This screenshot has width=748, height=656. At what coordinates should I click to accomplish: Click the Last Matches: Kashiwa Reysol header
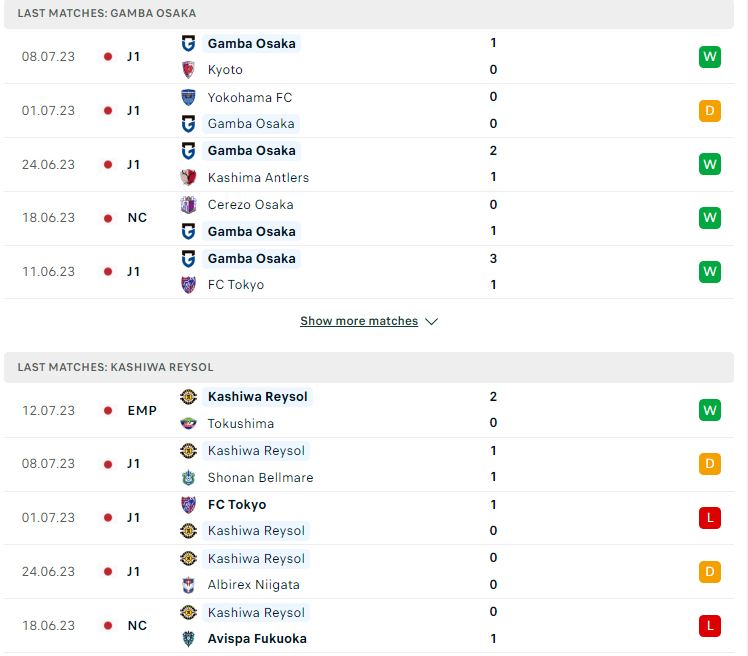click(x=115, y=367)
